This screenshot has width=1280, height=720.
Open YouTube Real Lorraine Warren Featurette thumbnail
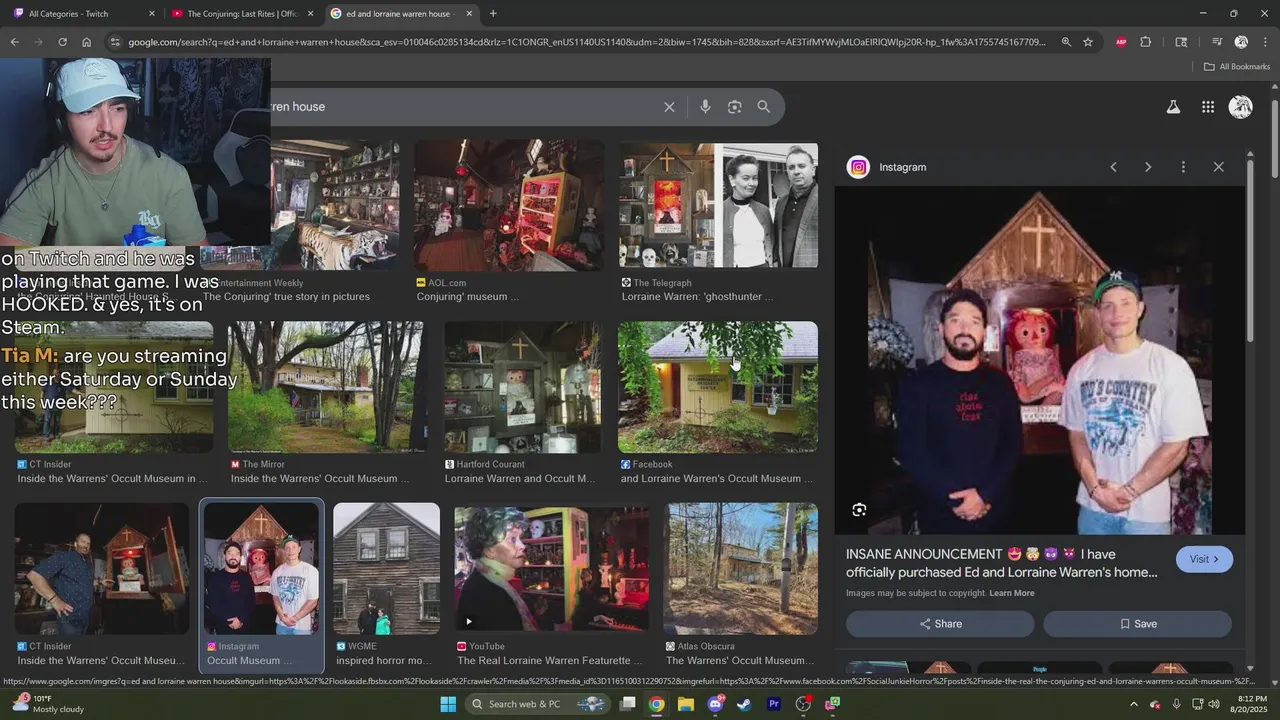tap(552, 569)
